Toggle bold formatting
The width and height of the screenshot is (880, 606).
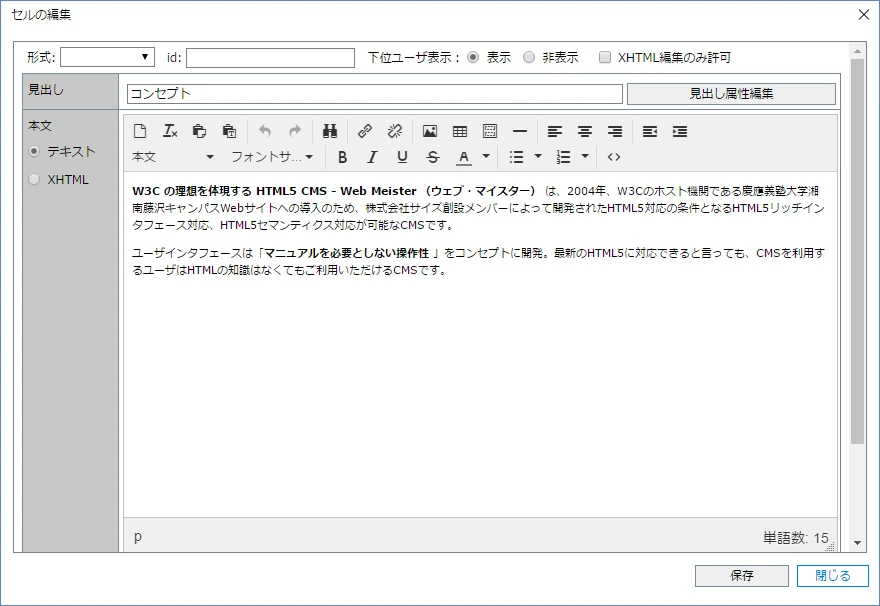click(342, 157)
